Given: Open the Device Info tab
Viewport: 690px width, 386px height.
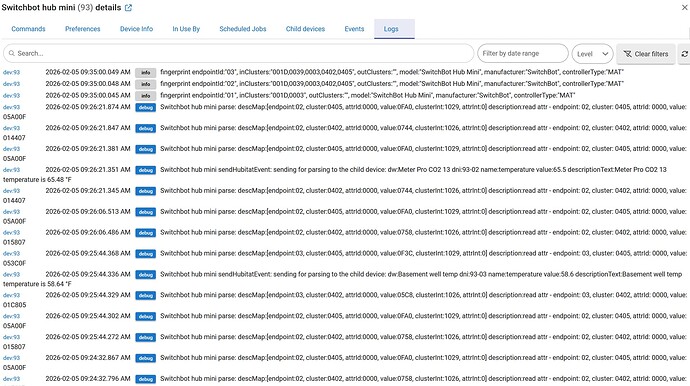Looking at the screenshot, I should pos(136,29).
